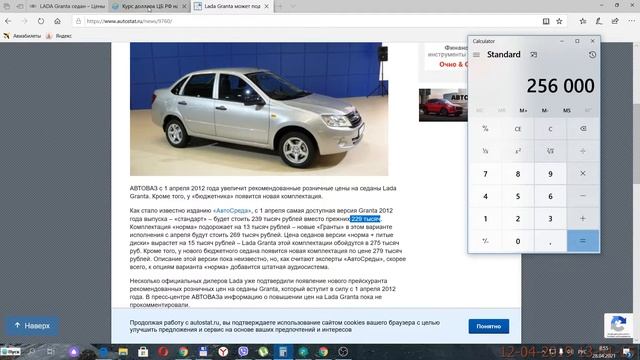Close the Lada Granta может под tab

(267, 6)
